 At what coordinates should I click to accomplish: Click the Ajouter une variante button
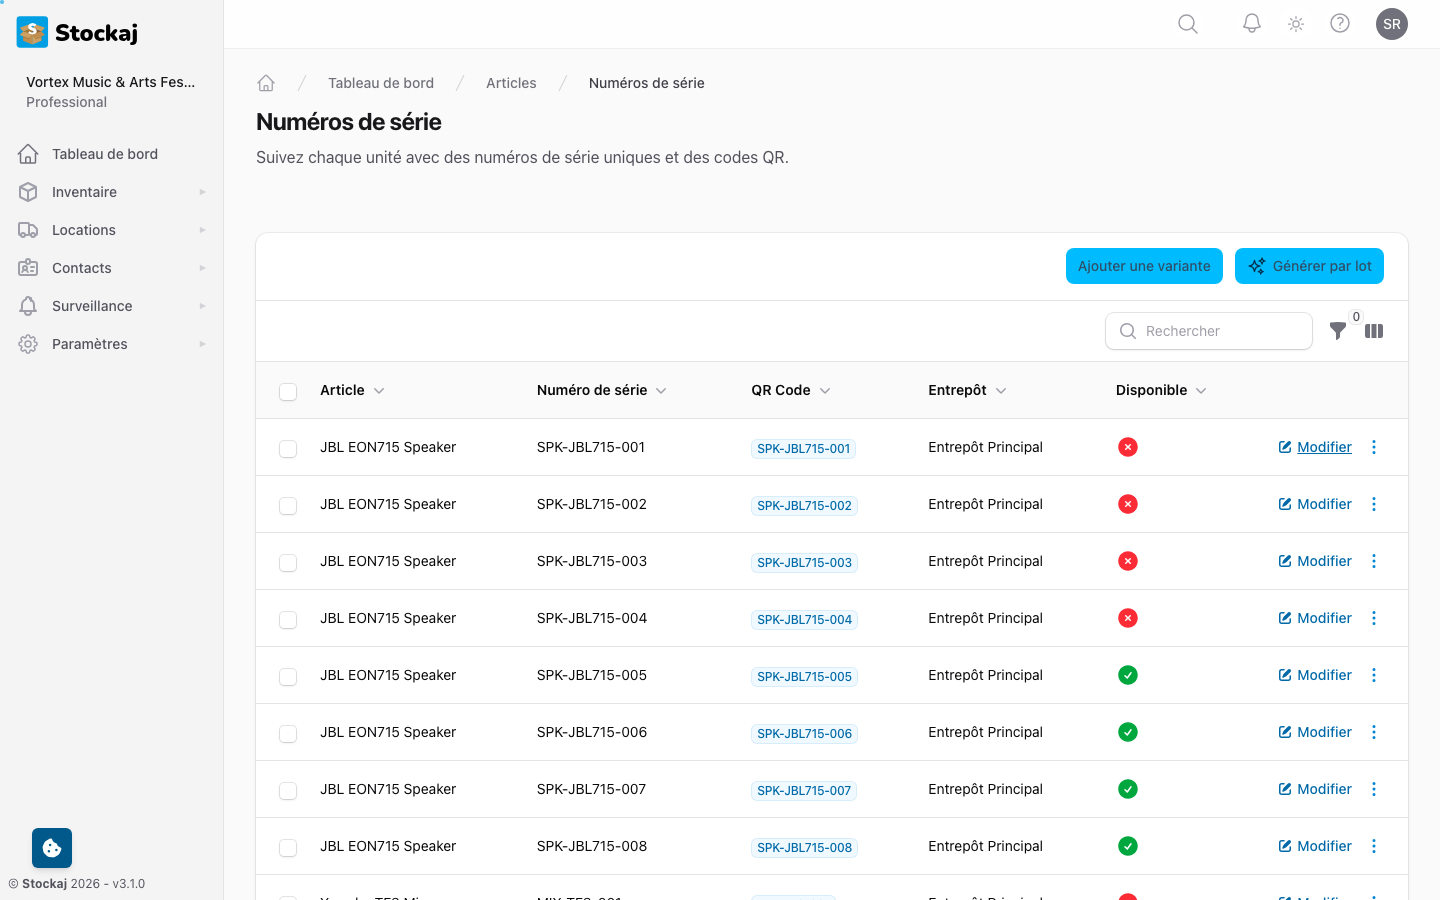tap(1144, 266)
